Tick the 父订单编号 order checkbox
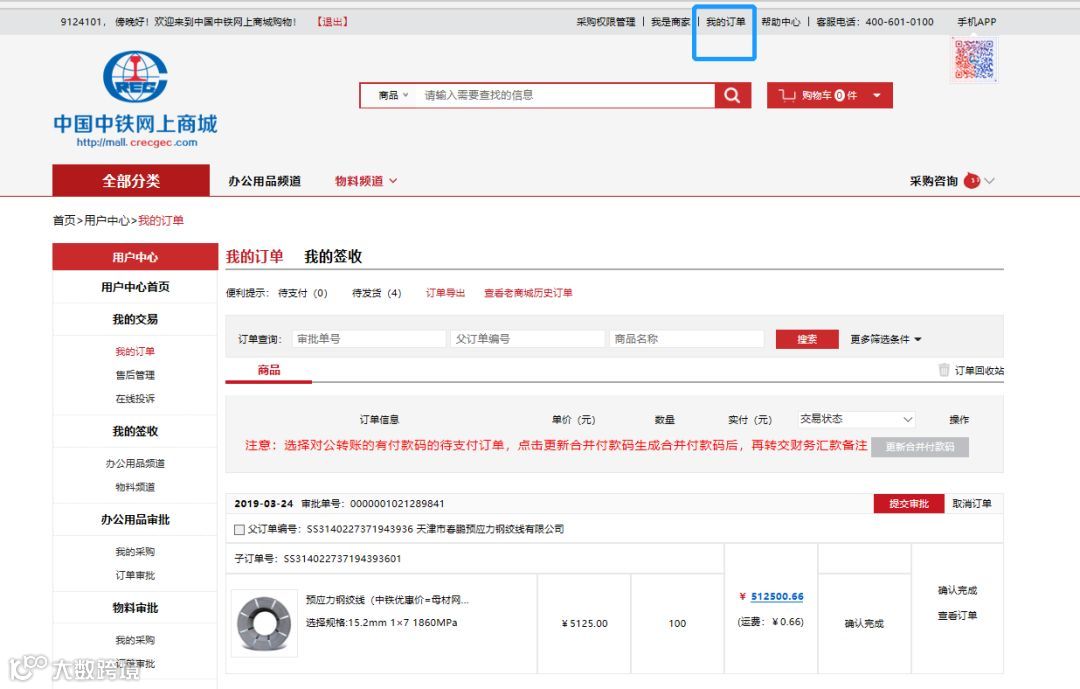The image size is (1080, 689). point(239,529)
